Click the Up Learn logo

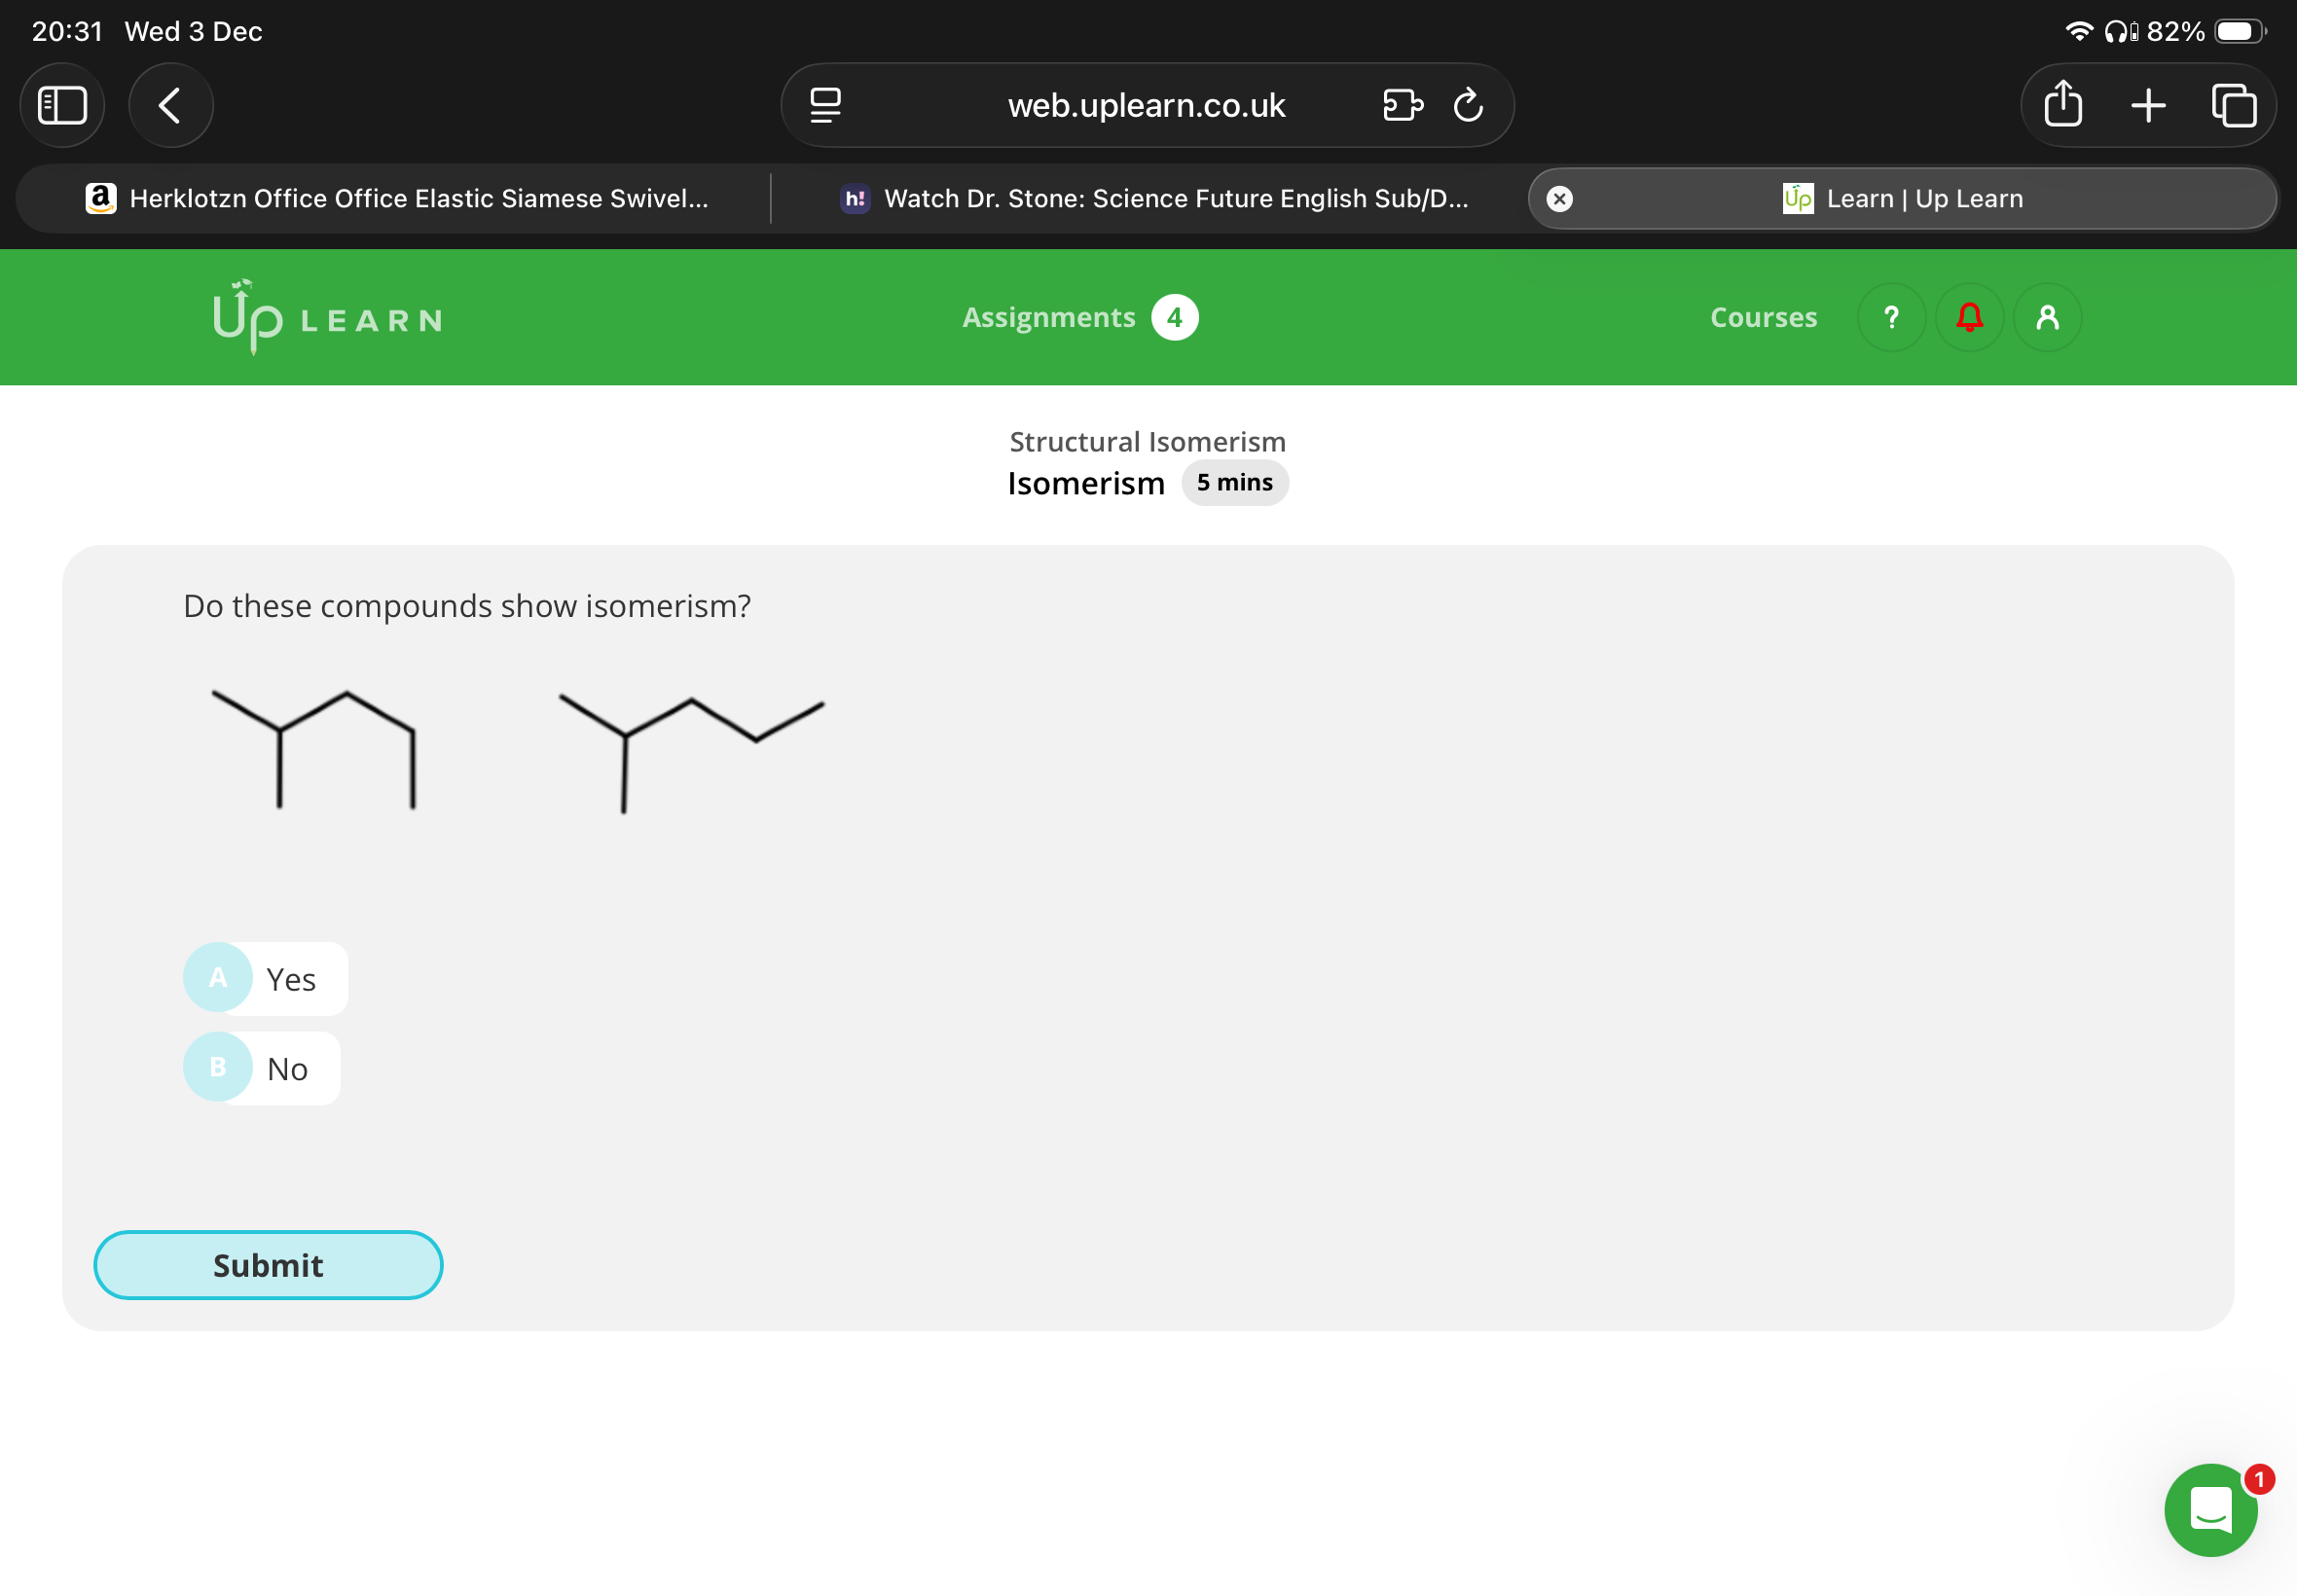(326, 317)
